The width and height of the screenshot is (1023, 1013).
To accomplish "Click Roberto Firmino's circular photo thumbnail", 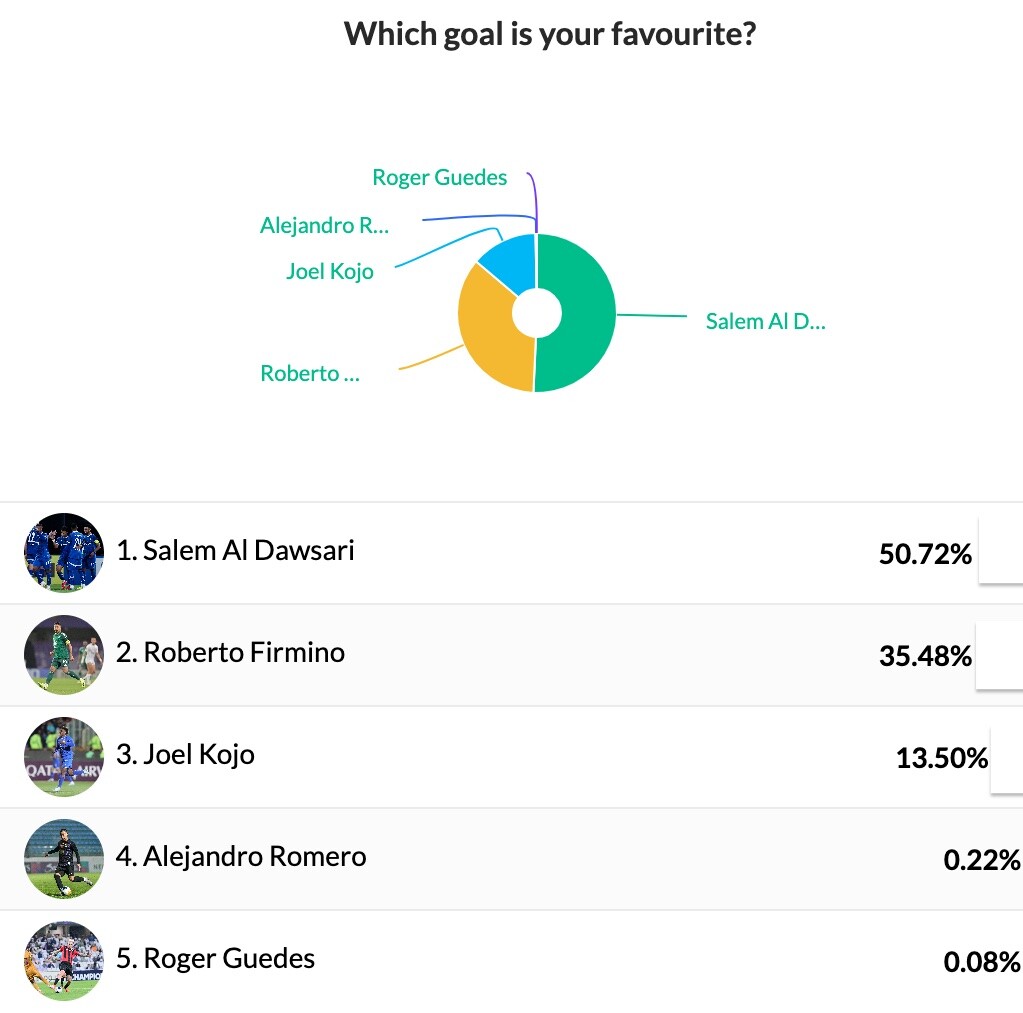I will point(64,654).
